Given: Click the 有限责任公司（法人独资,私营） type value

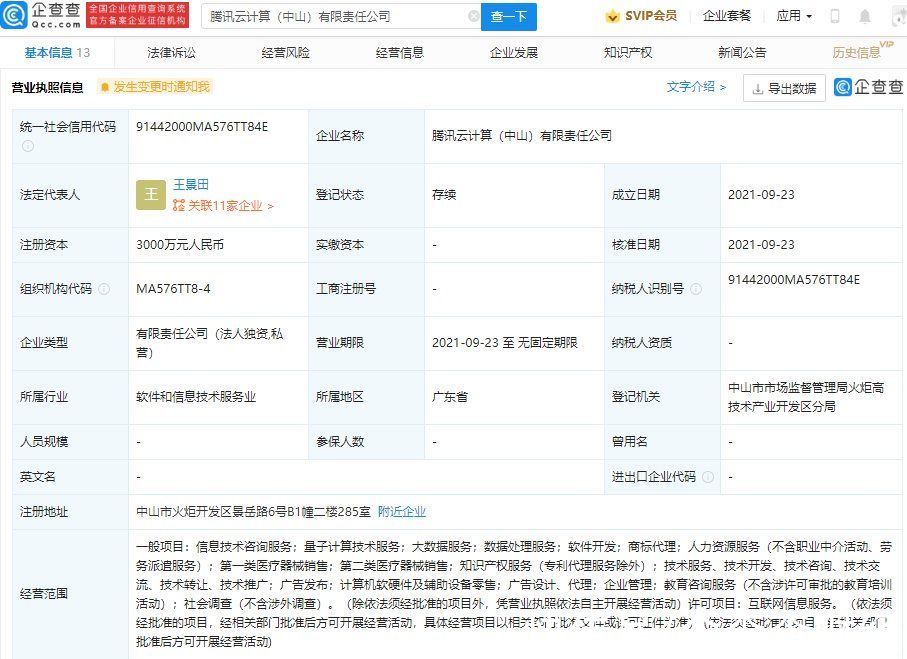Looking at the screenshot, I should [209, 343].
